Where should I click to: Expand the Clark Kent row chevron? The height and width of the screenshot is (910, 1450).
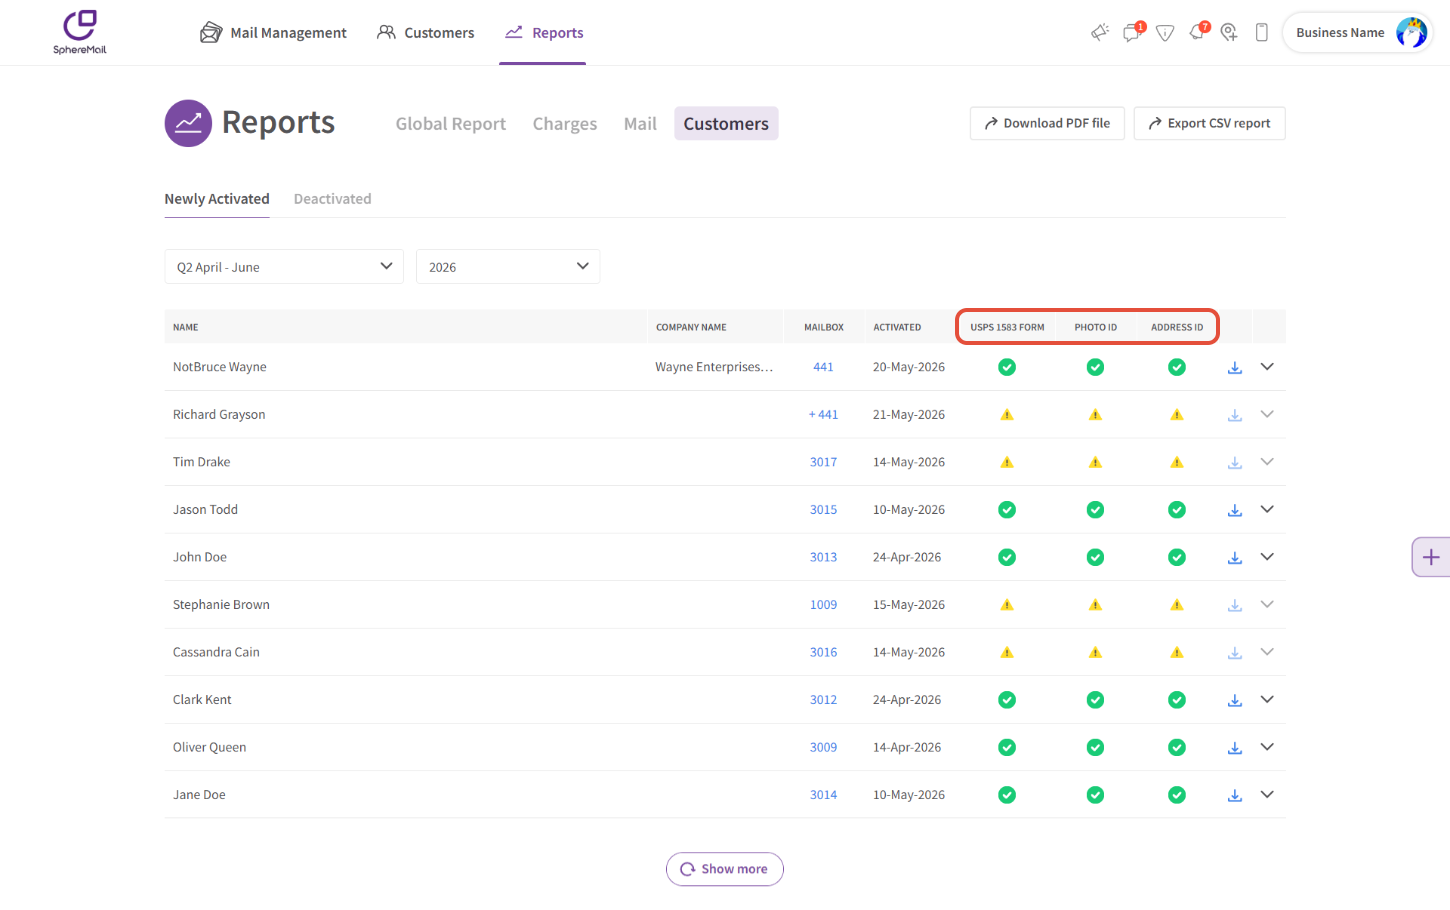[1267, 700]
